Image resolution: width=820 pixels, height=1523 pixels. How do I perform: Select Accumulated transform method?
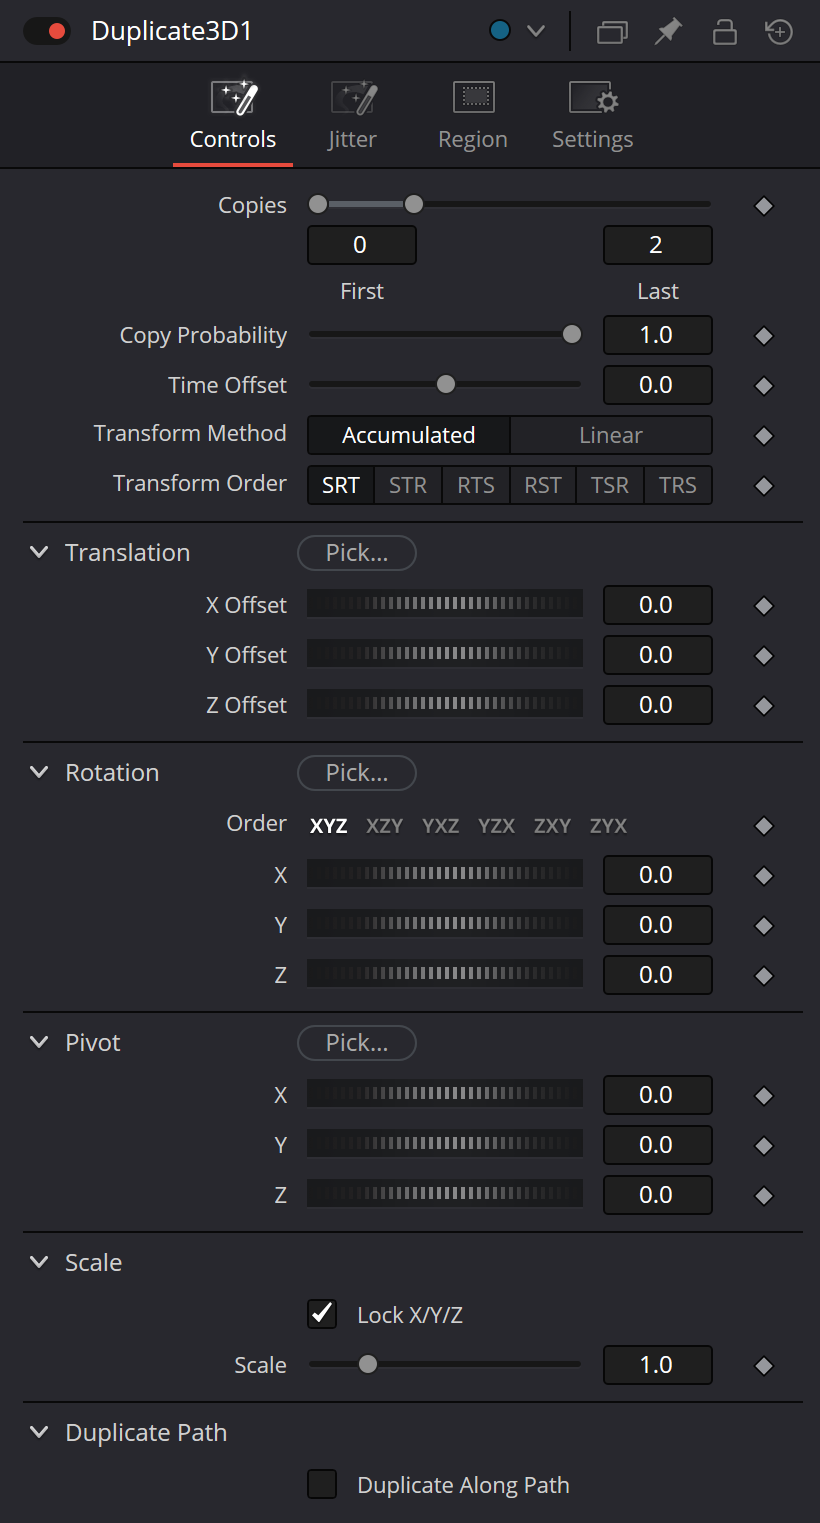[x=408, y=435]
